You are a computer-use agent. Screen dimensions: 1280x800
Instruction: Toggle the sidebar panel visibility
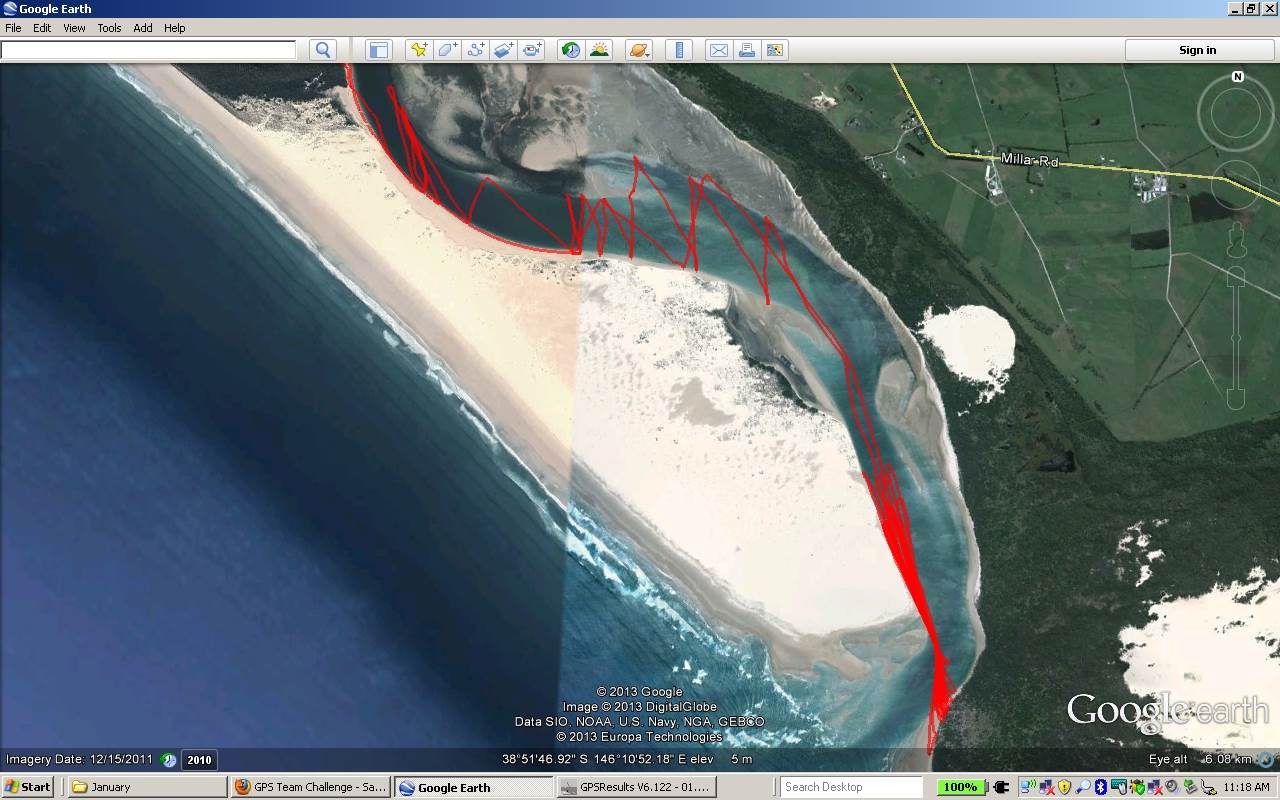[x=378, y=50]
